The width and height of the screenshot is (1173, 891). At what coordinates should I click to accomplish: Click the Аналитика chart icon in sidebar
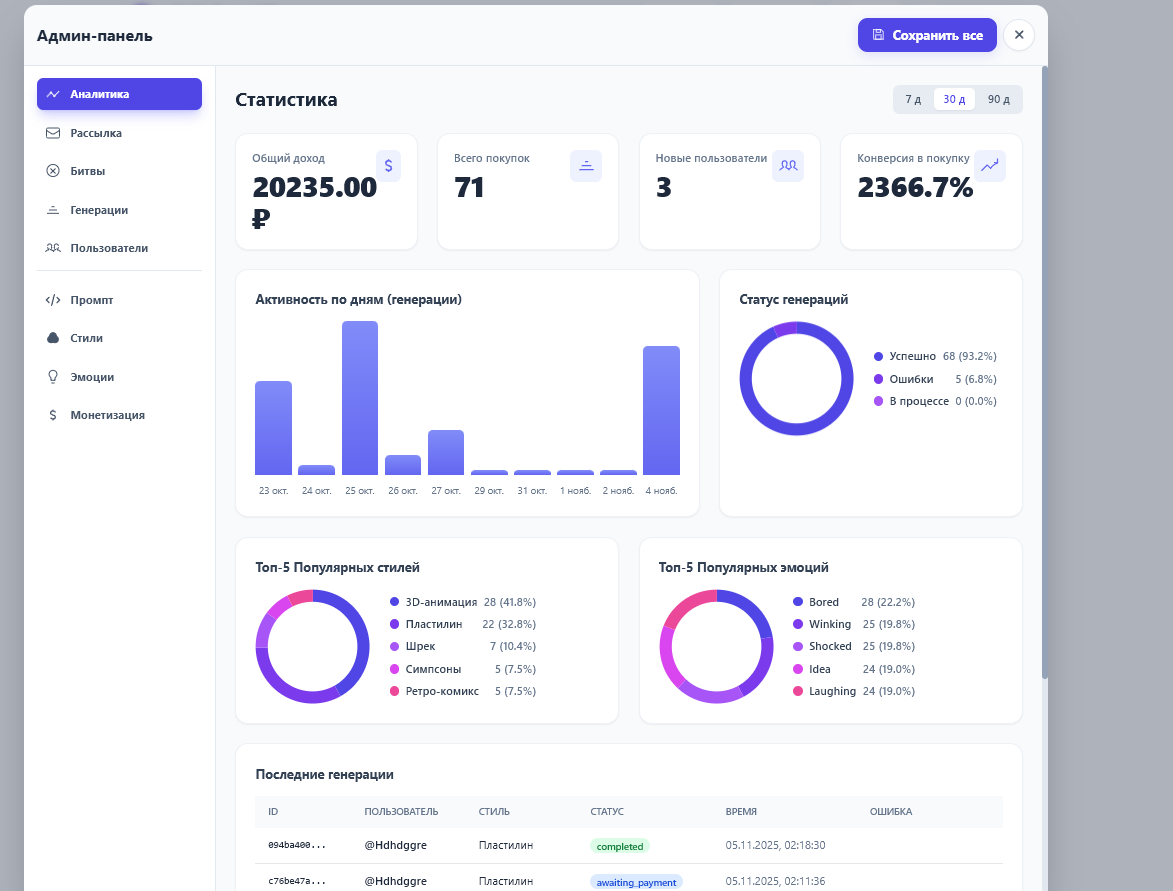[x=53, y=94]
